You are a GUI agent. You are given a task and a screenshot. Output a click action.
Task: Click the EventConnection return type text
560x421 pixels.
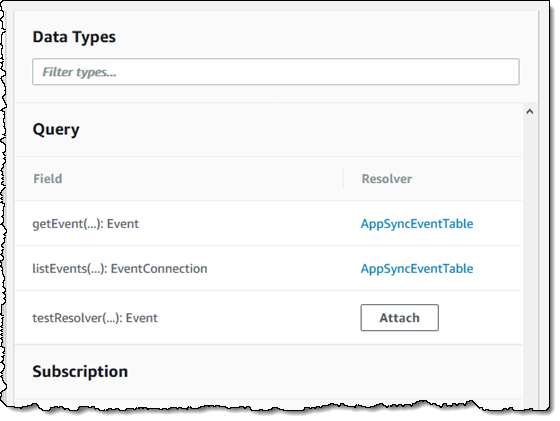point(159,269)
